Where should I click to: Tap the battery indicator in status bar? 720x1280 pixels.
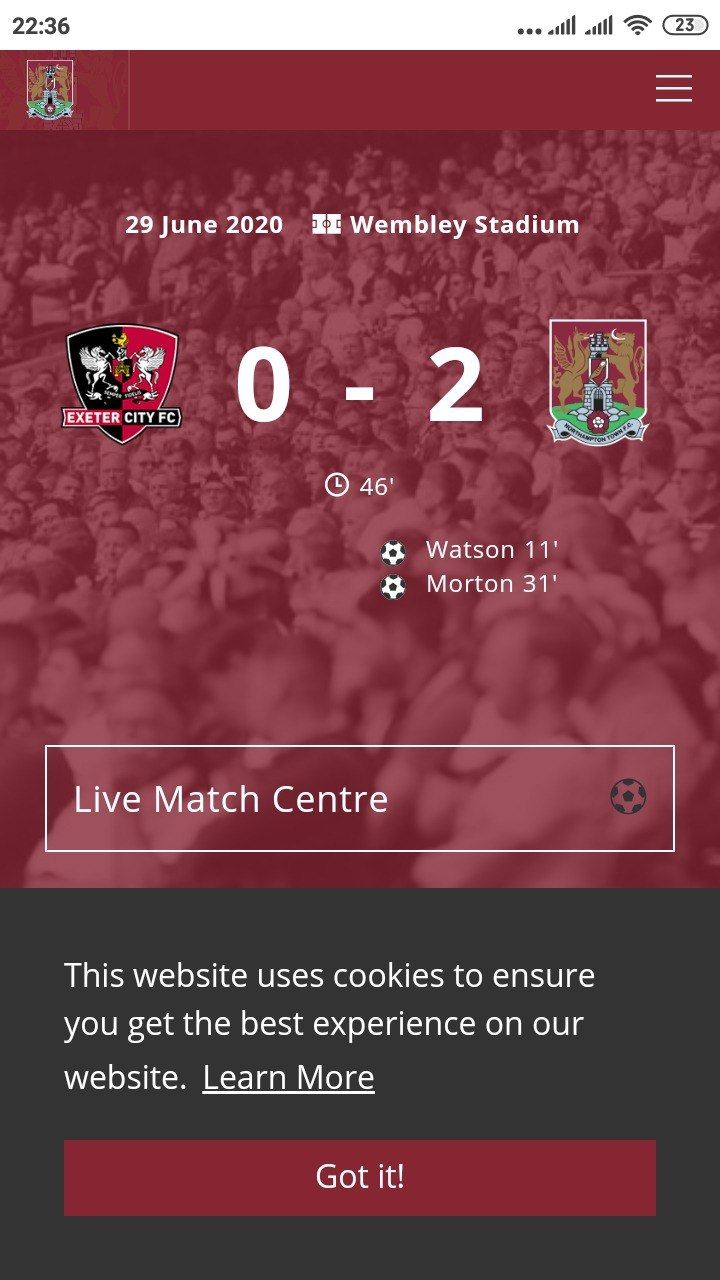click(x=685, y=25)
